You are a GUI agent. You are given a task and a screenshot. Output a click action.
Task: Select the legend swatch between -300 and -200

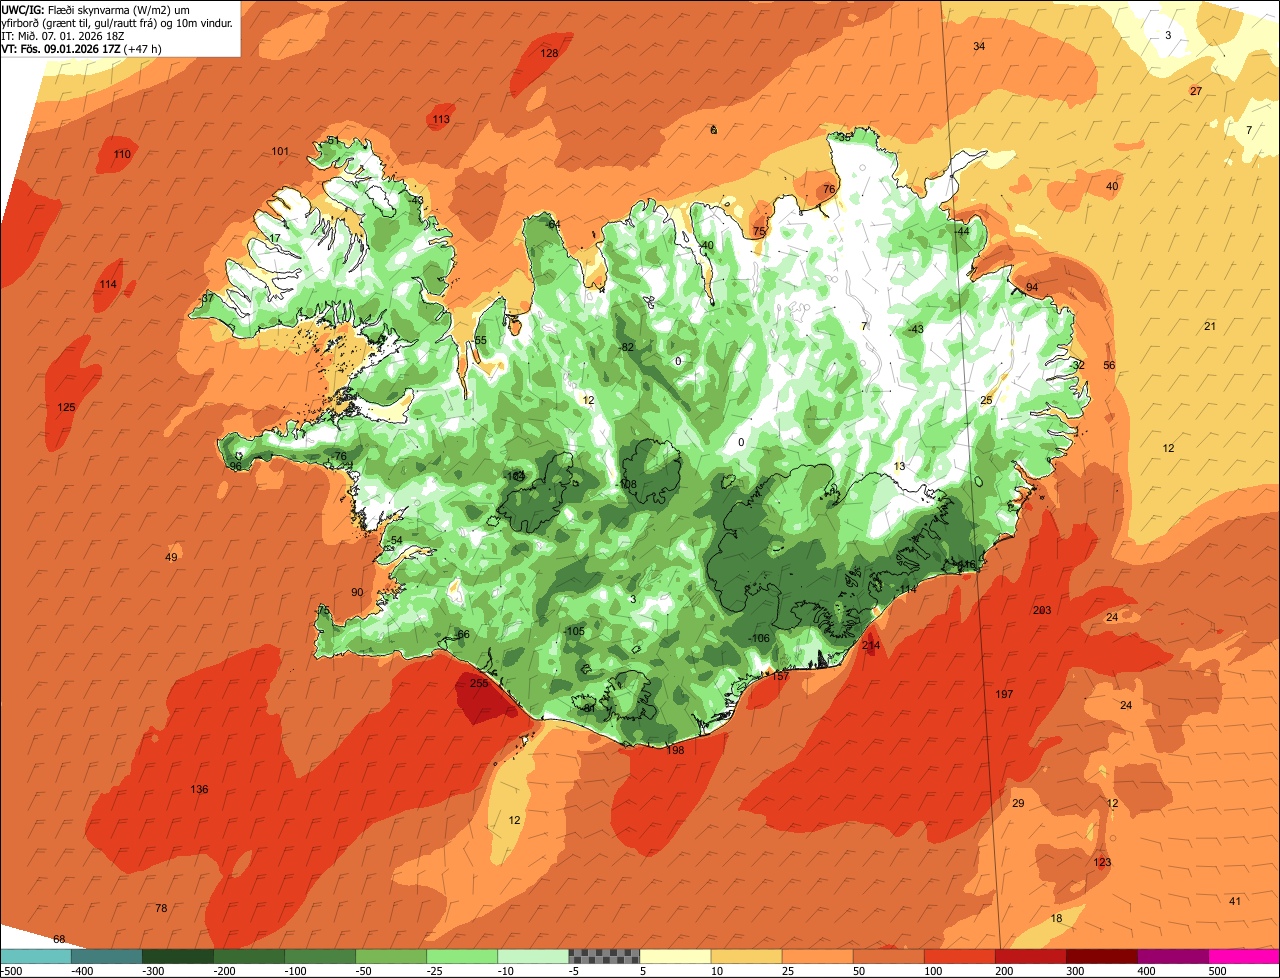click(x=177, y=956)
